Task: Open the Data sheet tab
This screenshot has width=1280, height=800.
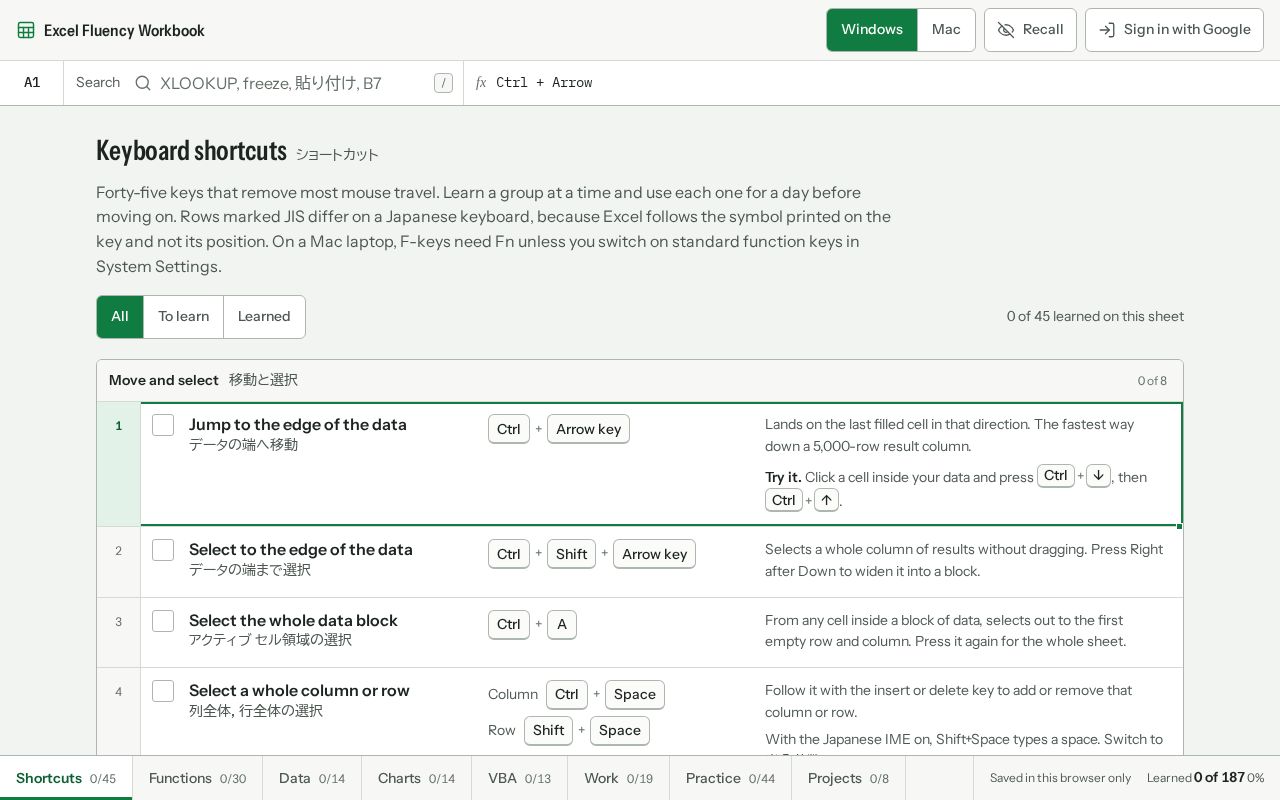Action: click(x=312, y=778)
